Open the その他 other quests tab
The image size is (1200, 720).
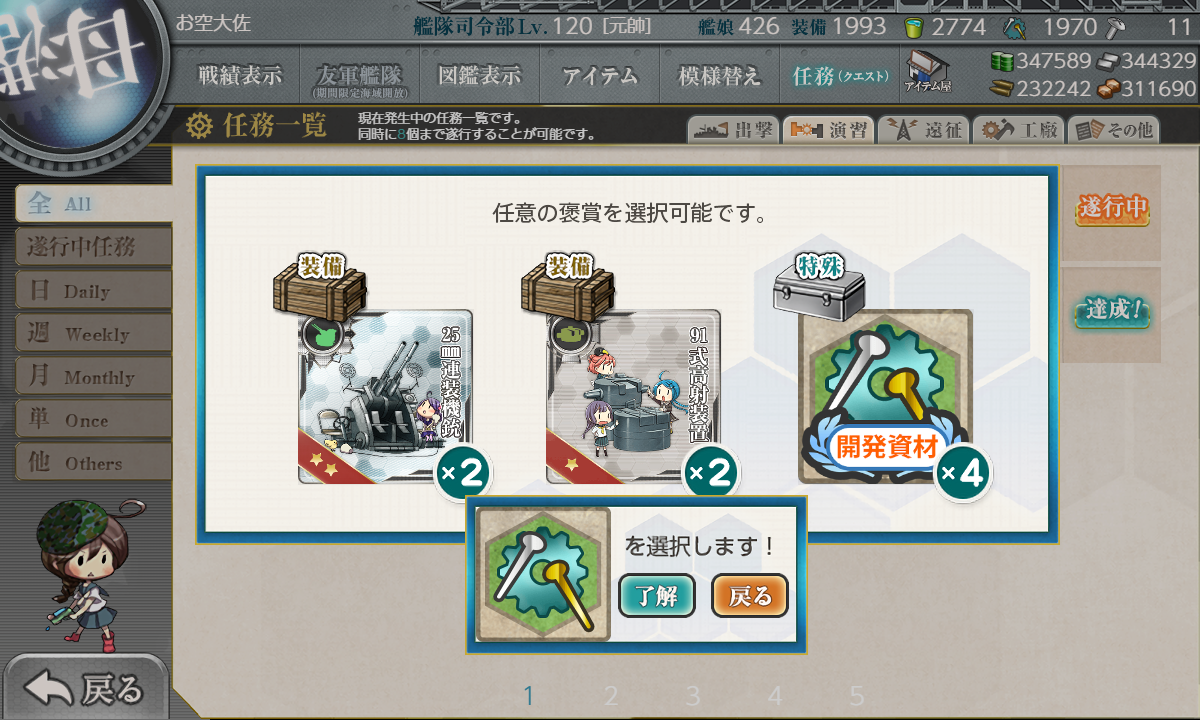pyautogui.click(x=1113, y=130)
